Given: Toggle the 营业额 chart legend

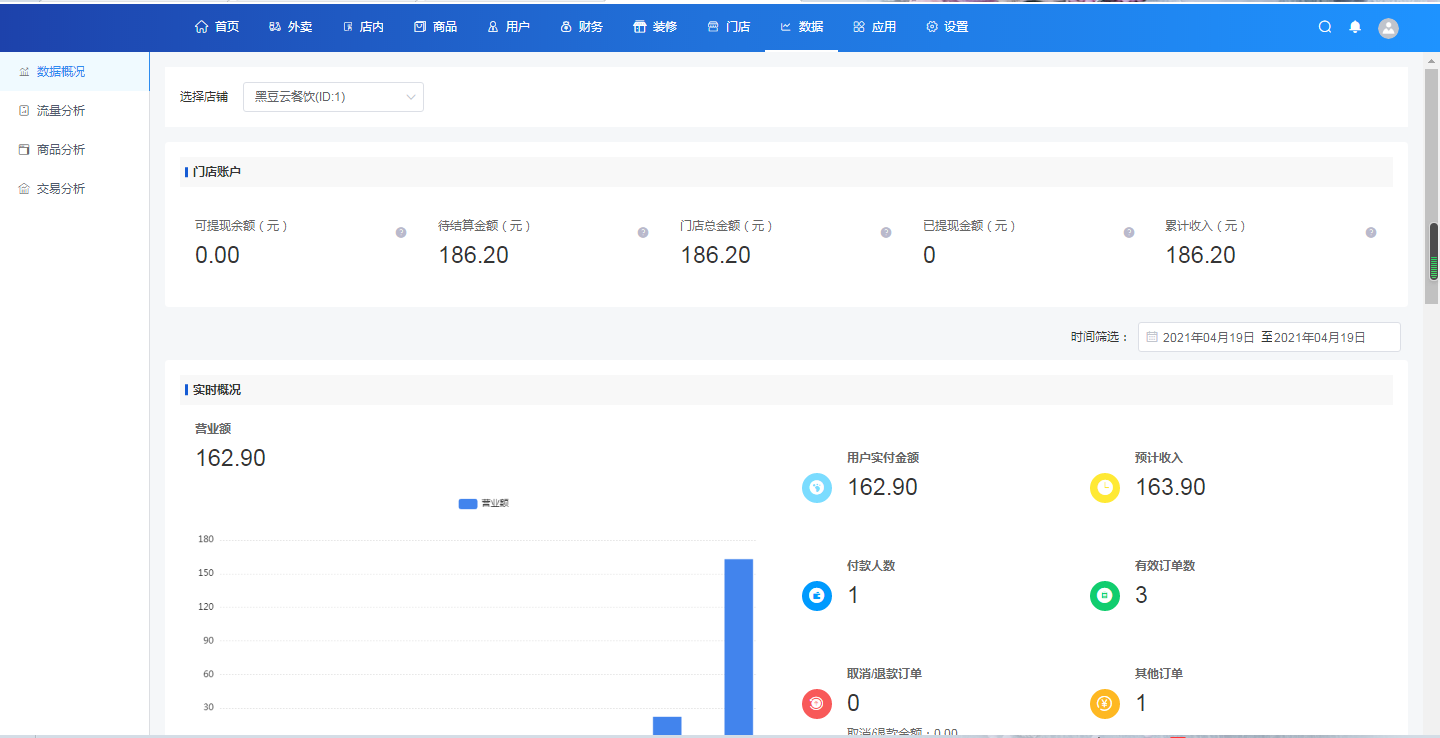Looking at the screenshot, I should coord(484,504).
